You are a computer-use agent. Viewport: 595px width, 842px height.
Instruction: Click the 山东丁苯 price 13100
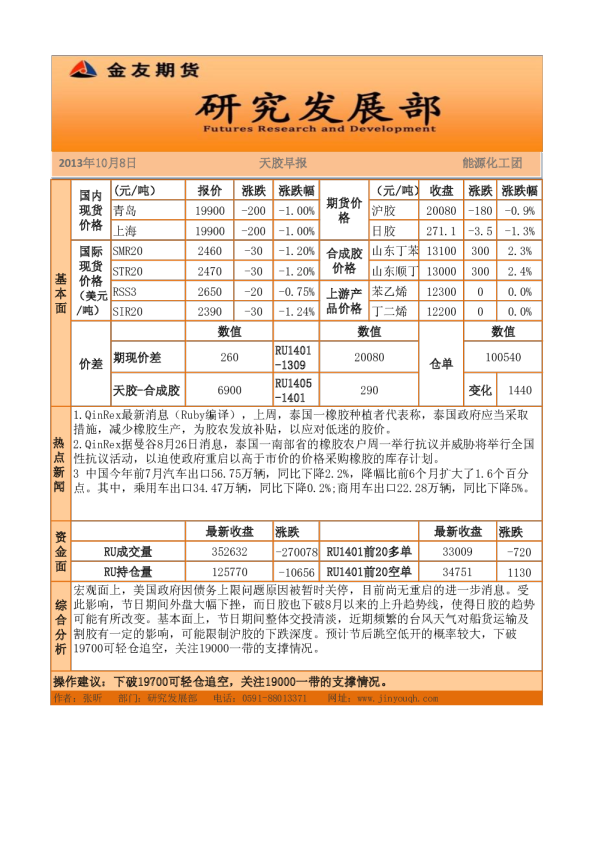tap(441, 251)
